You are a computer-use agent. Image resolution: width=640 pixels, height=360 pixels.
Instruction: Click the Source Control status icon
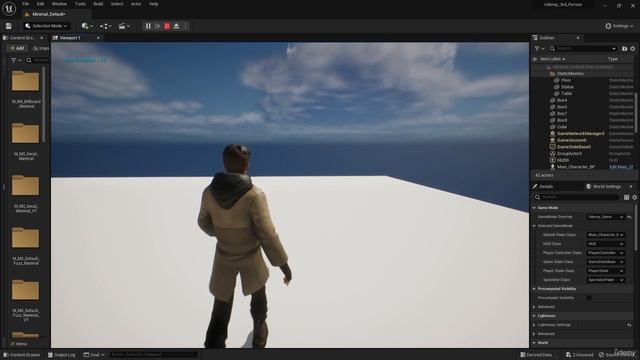(601, 355)
